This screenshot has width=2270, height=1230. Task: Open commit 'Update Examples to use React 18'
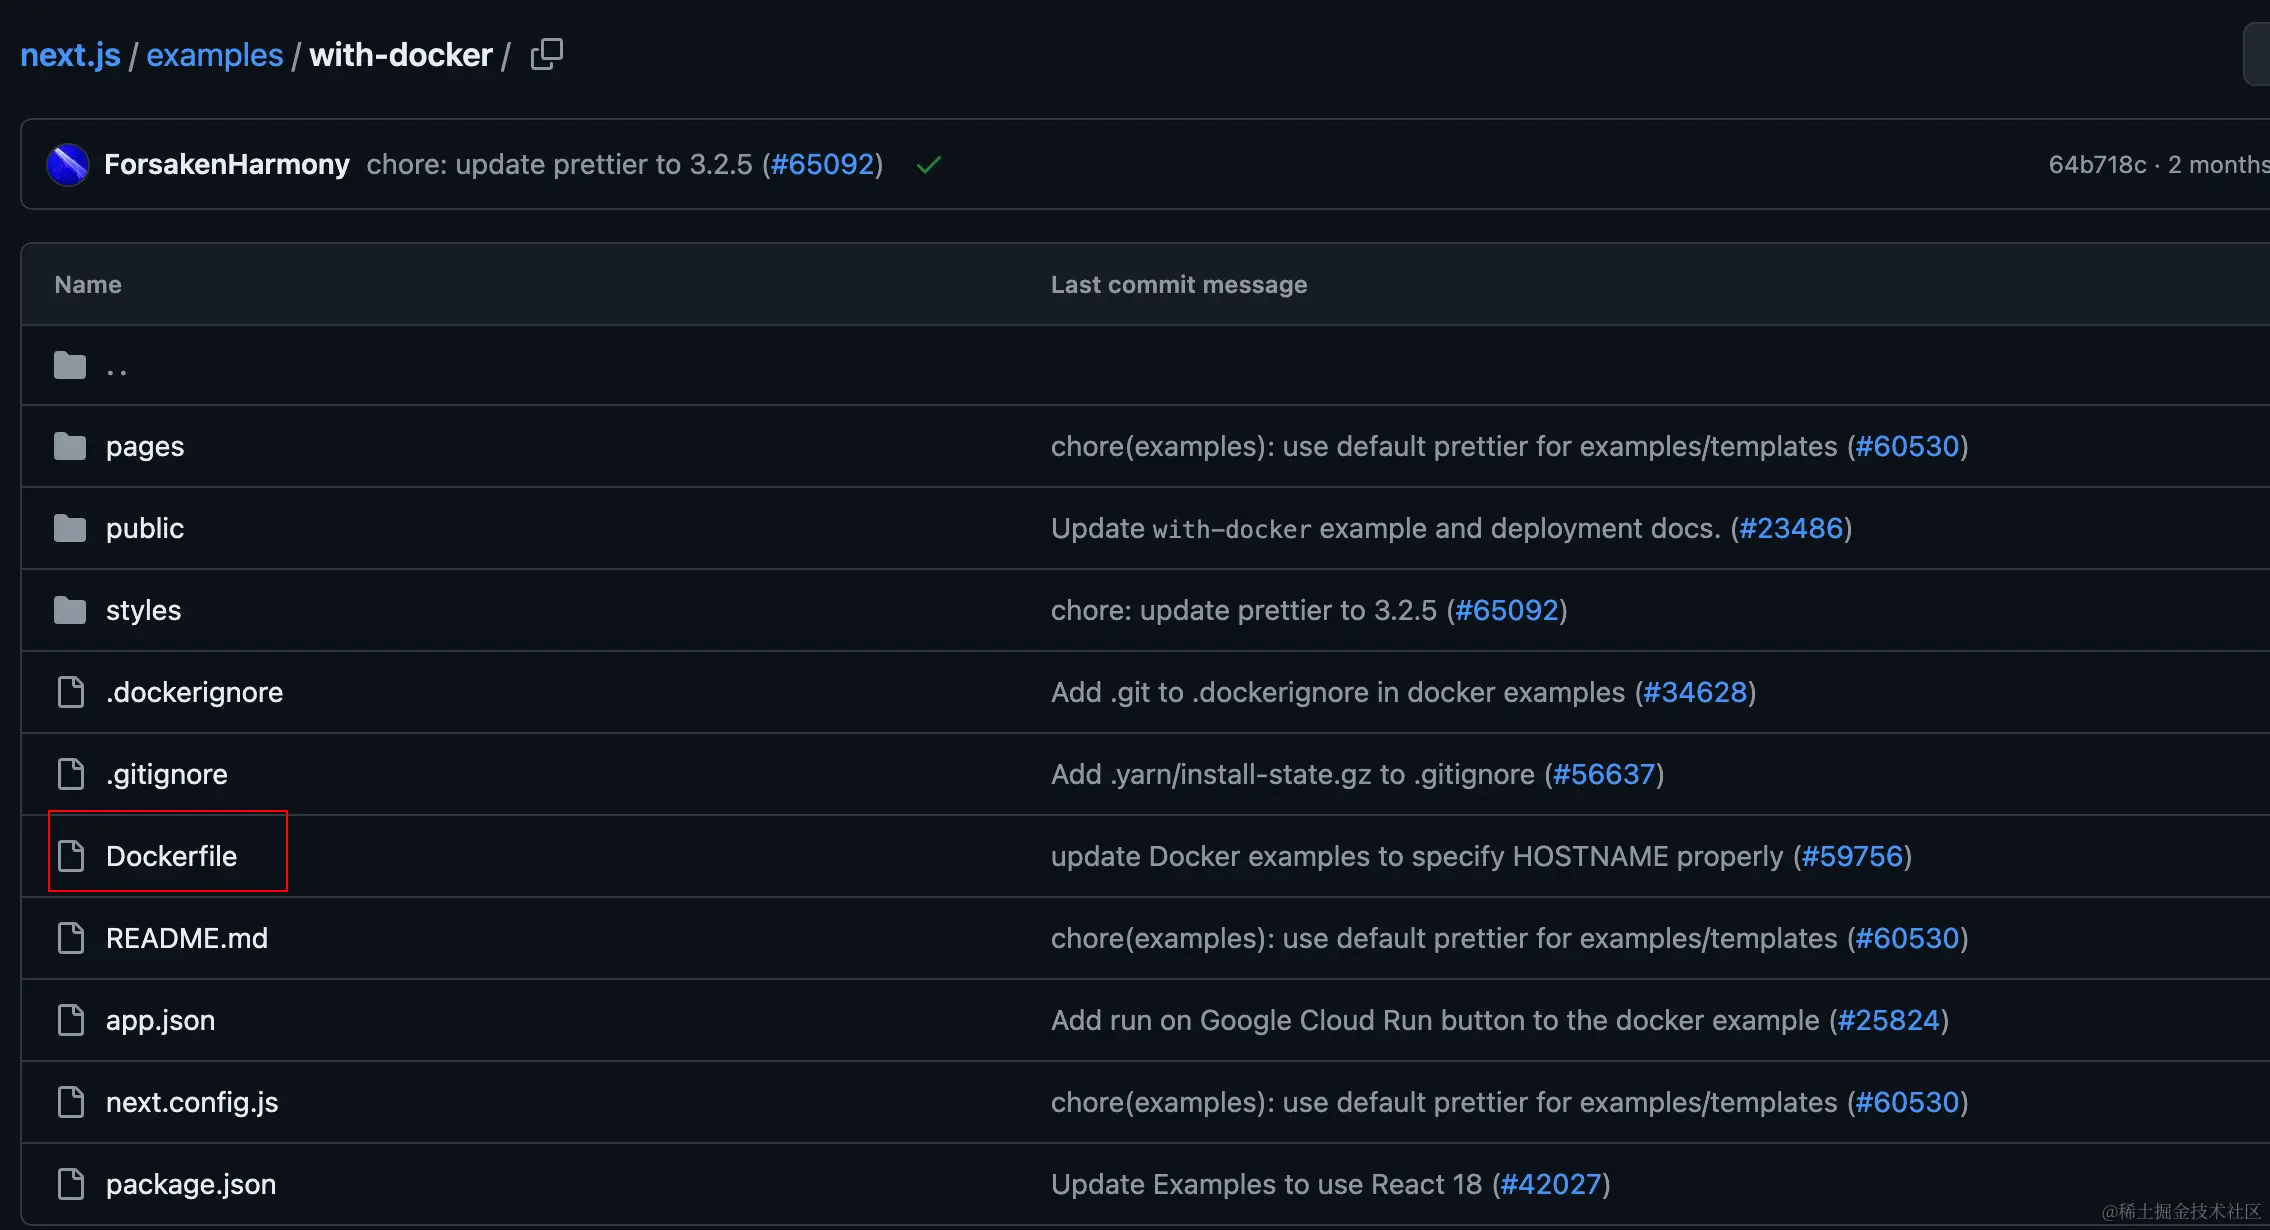point(1266,1184)
